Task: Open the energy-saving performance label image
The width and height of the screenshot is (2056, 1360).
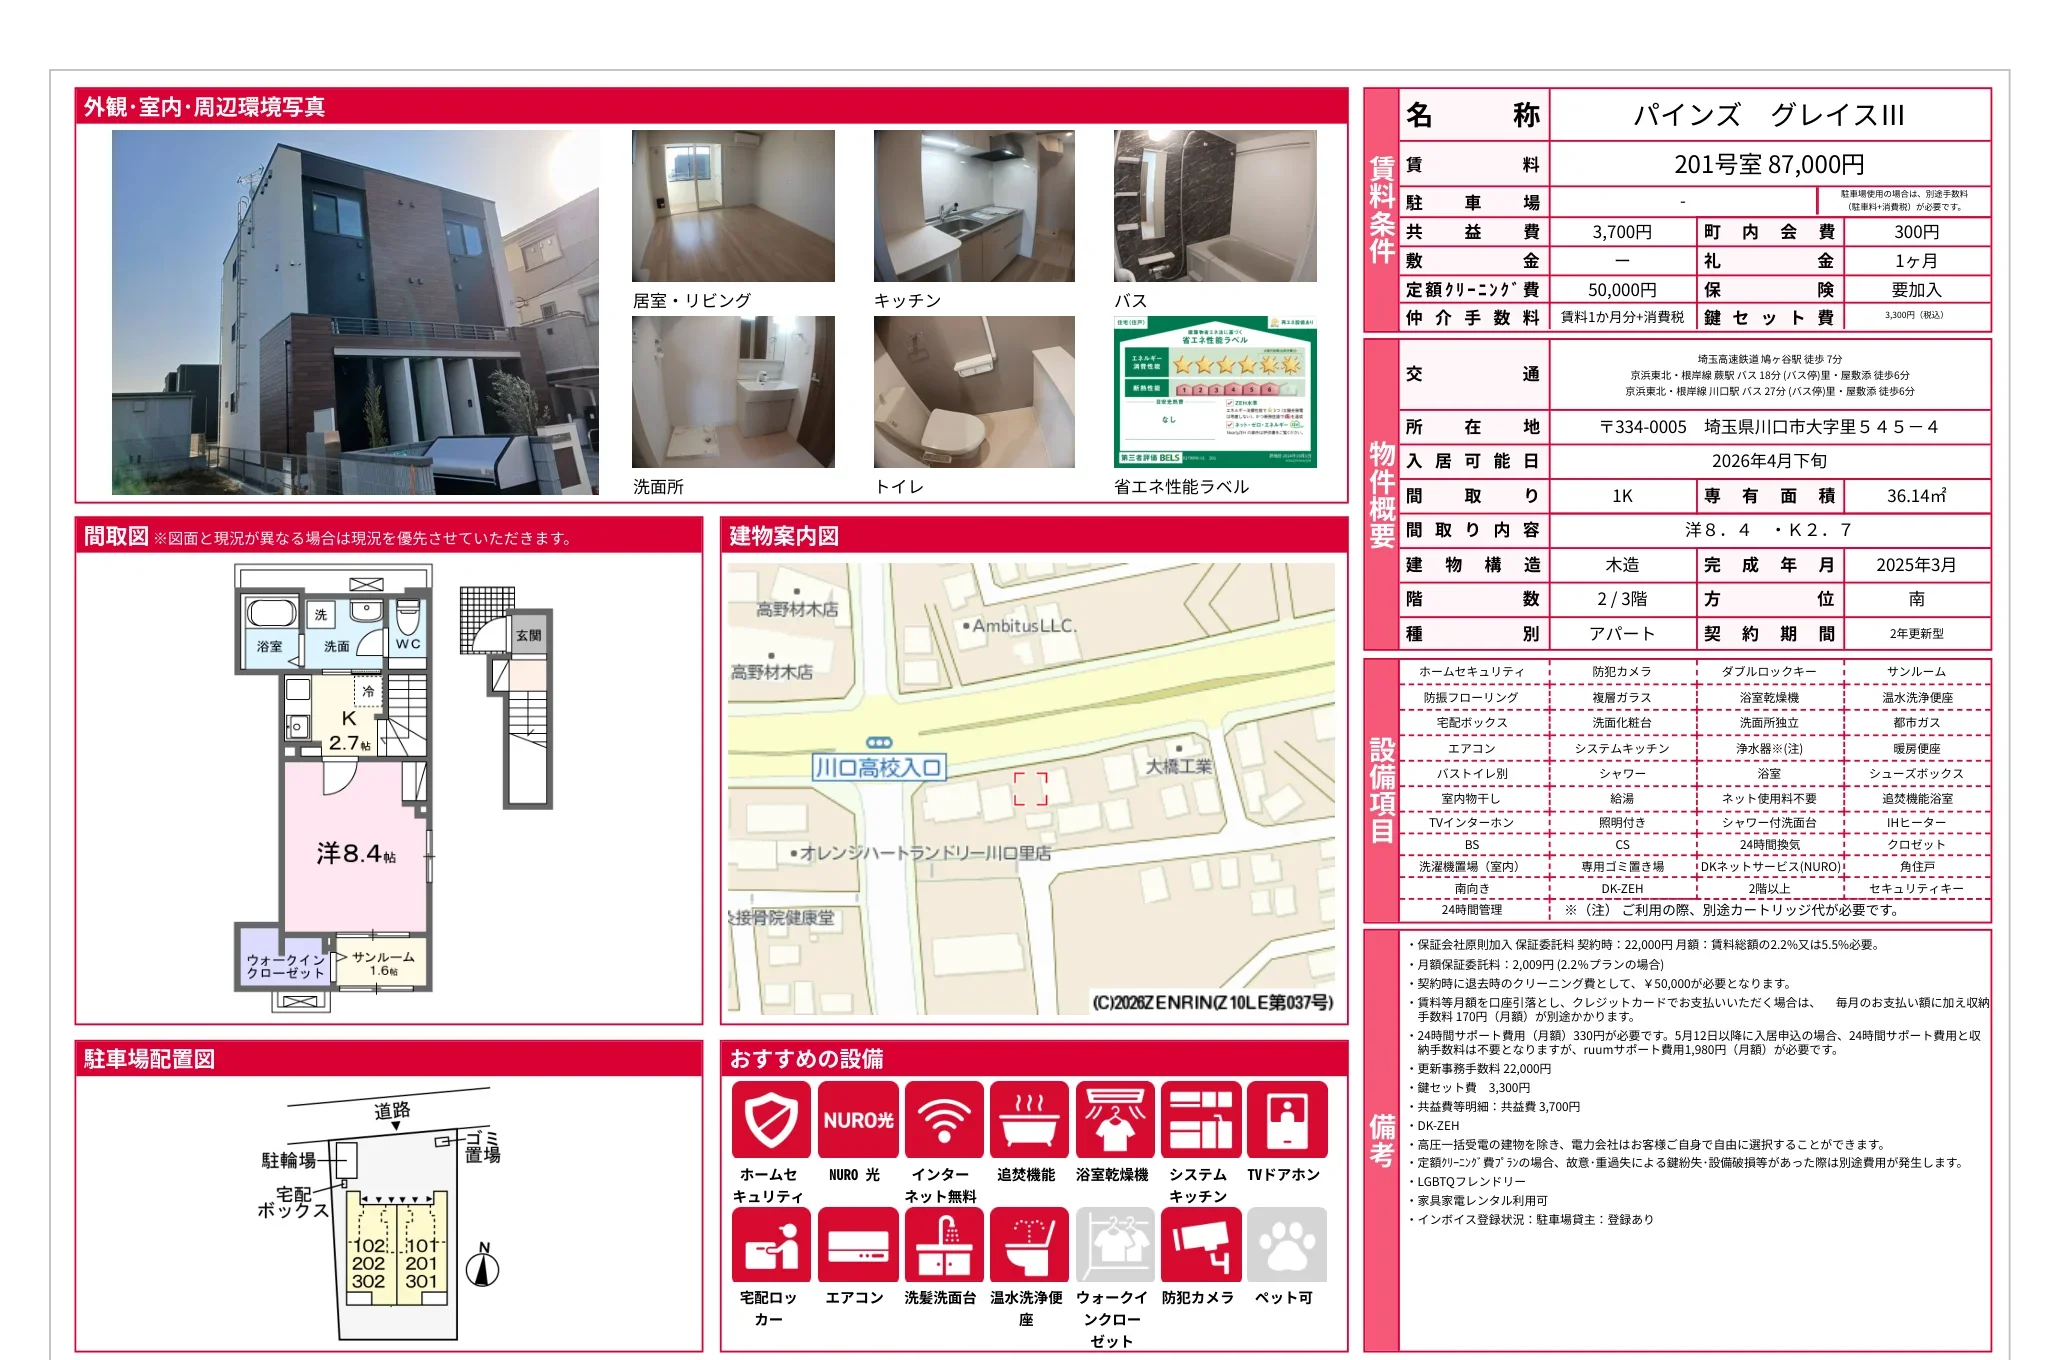Action: [x=1215, y=392]
